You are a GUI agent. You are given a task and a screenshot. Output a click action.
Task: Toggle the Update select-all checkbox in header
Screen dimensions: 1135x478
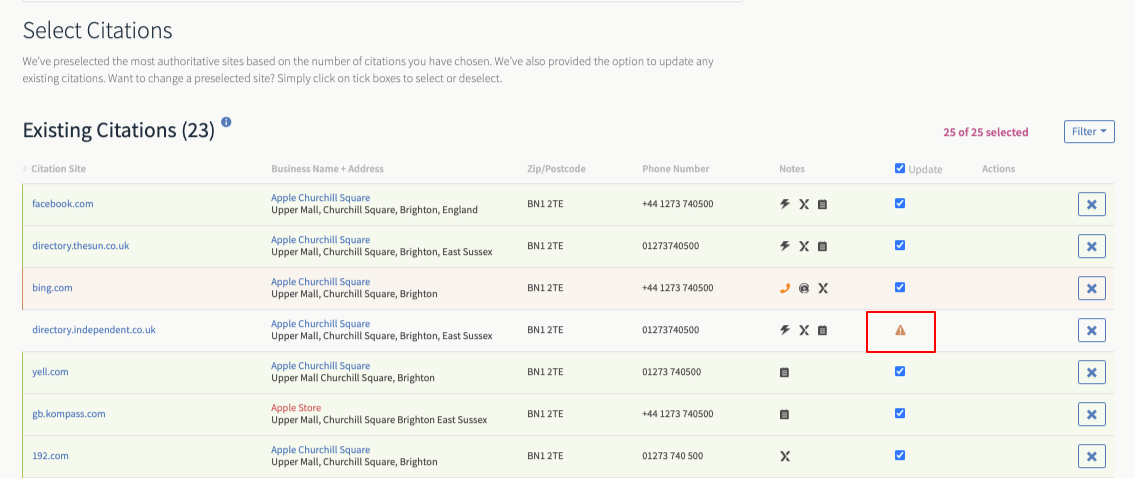pyautogui.click(x=900, y=168)
